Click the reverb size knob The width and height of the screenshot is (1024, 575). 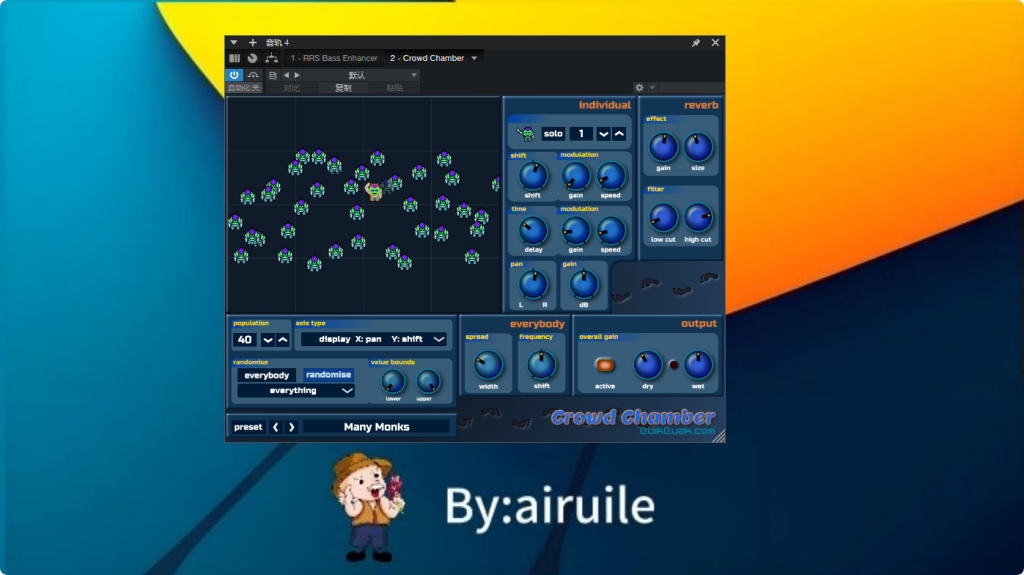point(697,148)
